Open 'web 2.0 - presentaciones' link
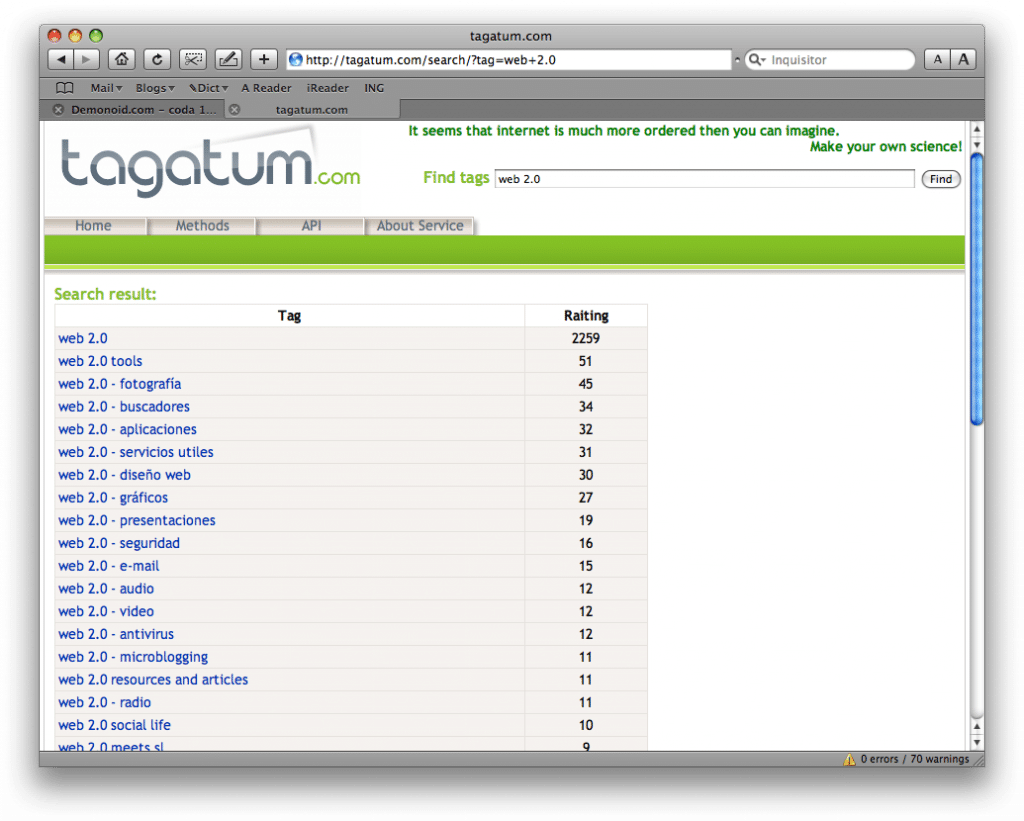 coord(136,521)
